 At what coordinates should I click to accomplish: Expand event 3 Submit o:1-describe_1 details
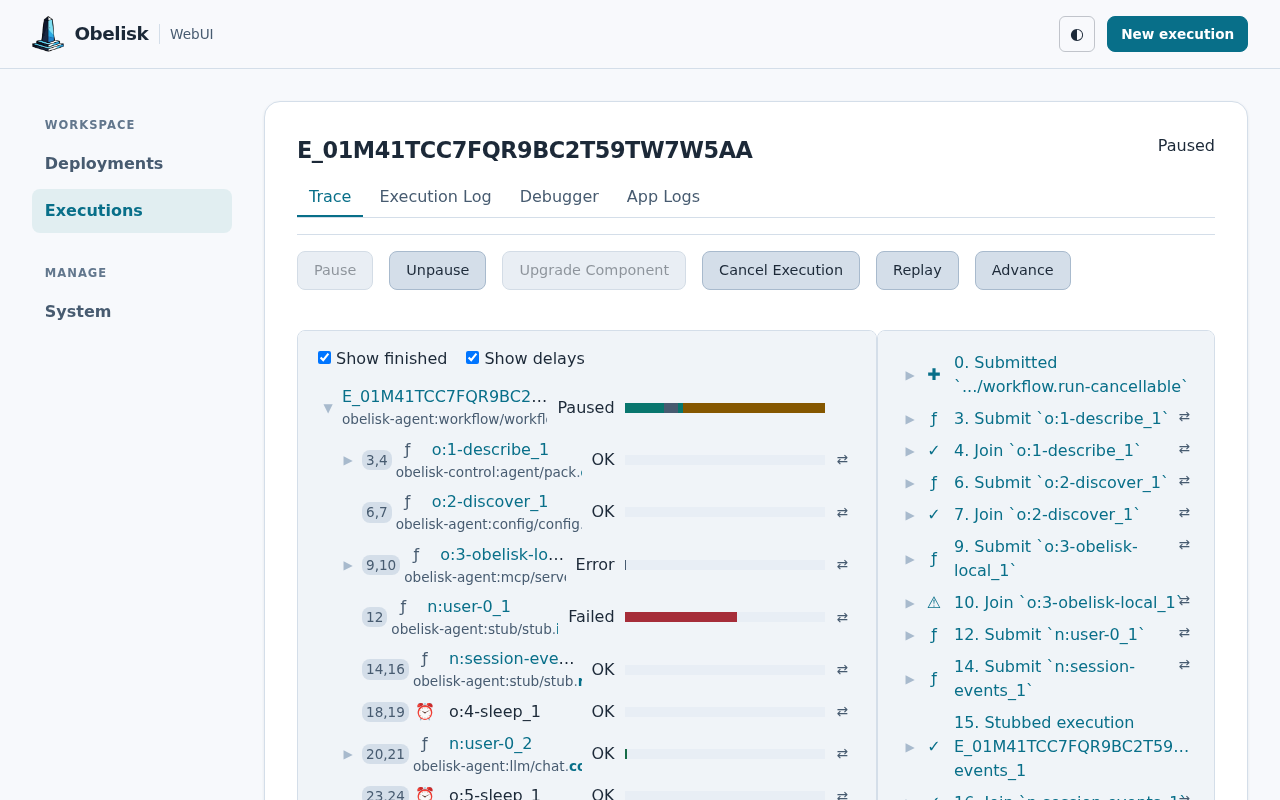[x=910, y=419]
